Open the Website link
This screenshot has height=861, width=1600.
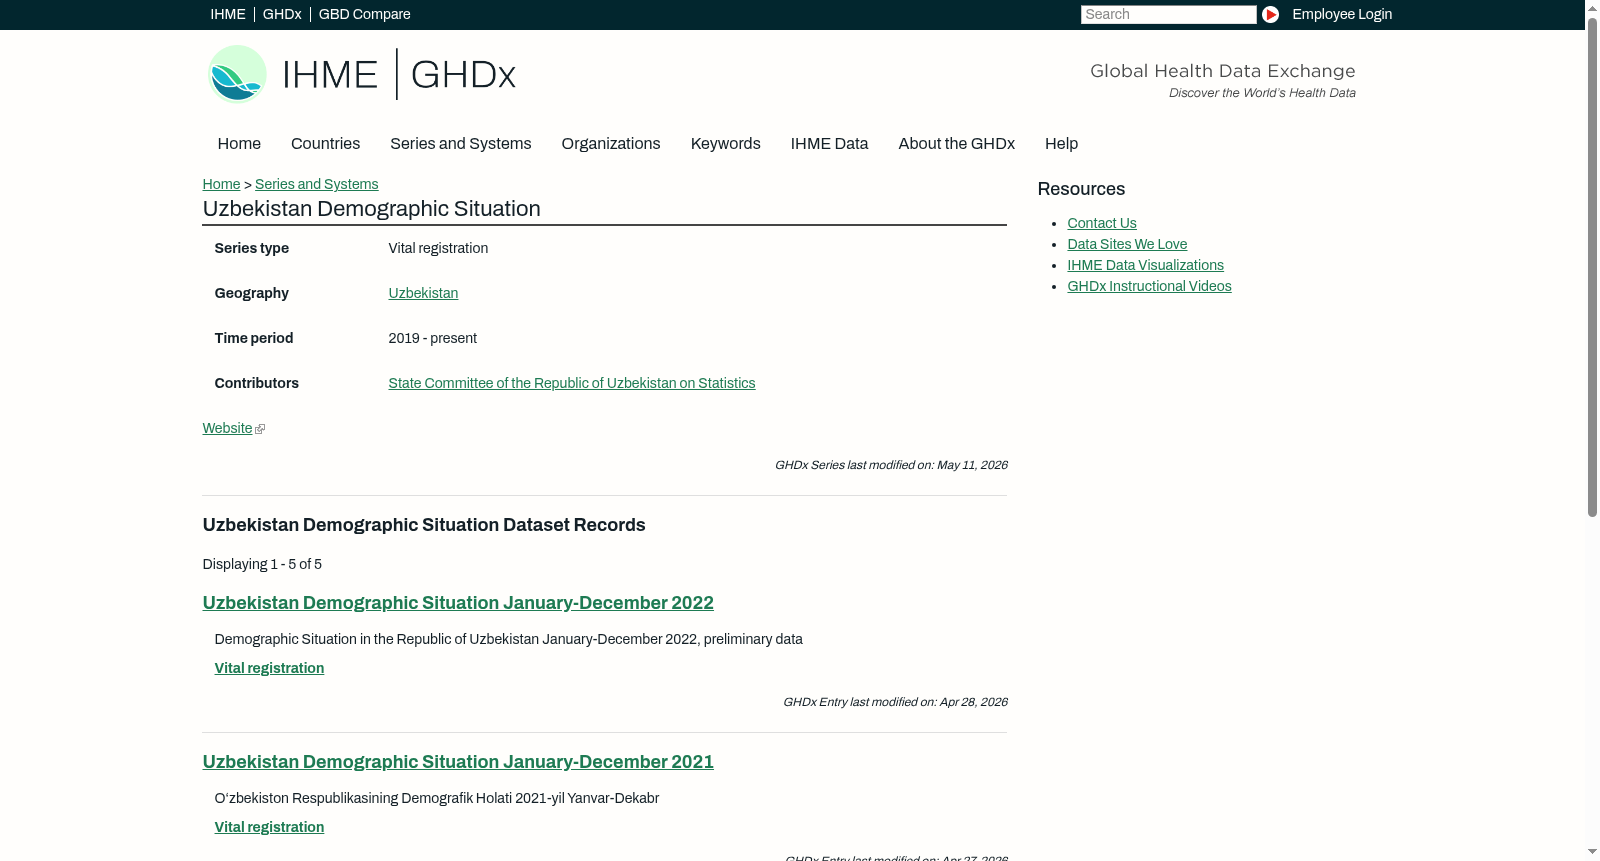click(227, 428)
